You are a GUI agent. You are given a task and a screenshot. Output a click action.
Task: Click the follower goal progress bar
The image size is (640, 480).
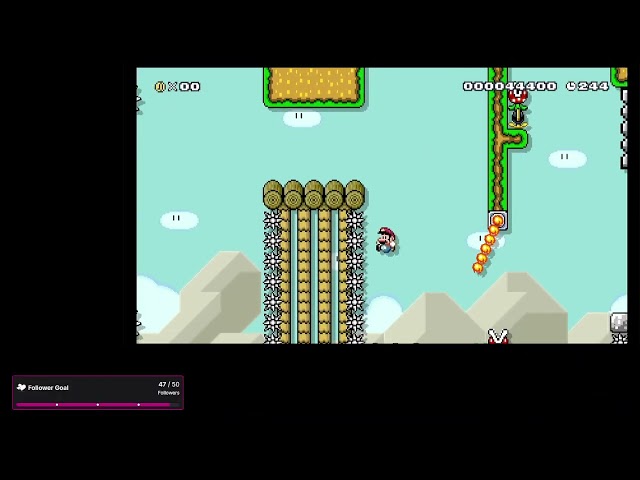click(x=98, y=405)
